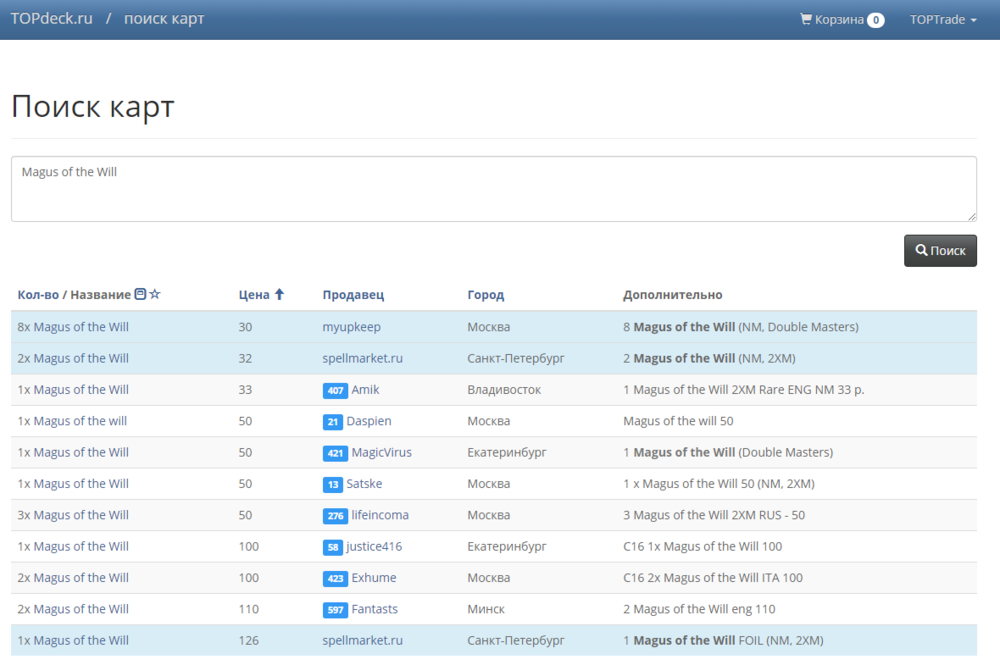
Task: Open seller myupkeep's profile
Action: 351,327
